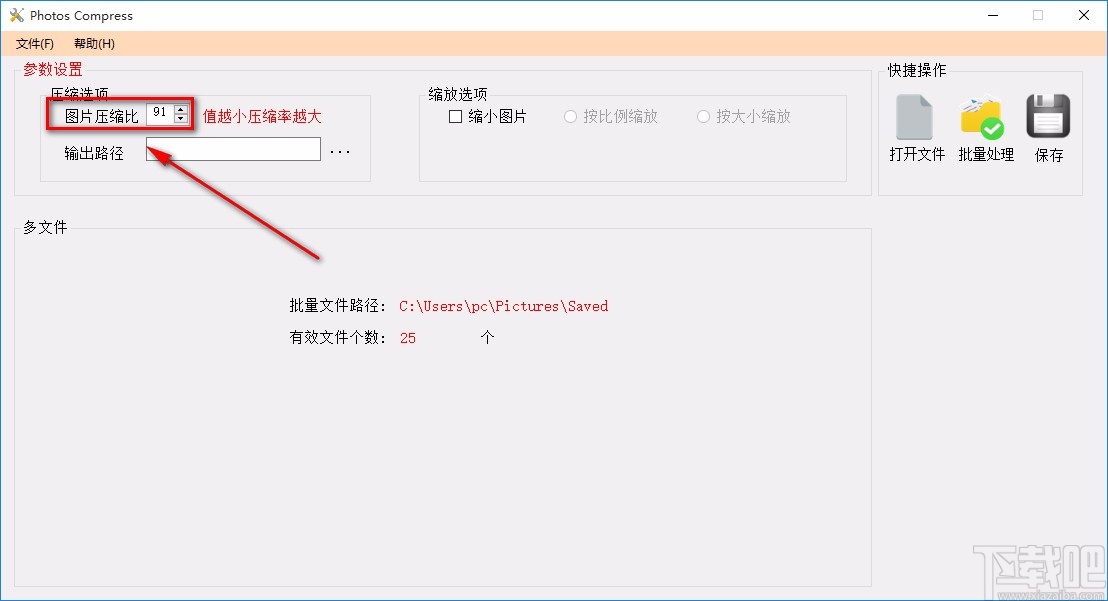Click the red hint 值越小压缩率越大
Screen dimensions: 1108x601
[x=262, y=116]
